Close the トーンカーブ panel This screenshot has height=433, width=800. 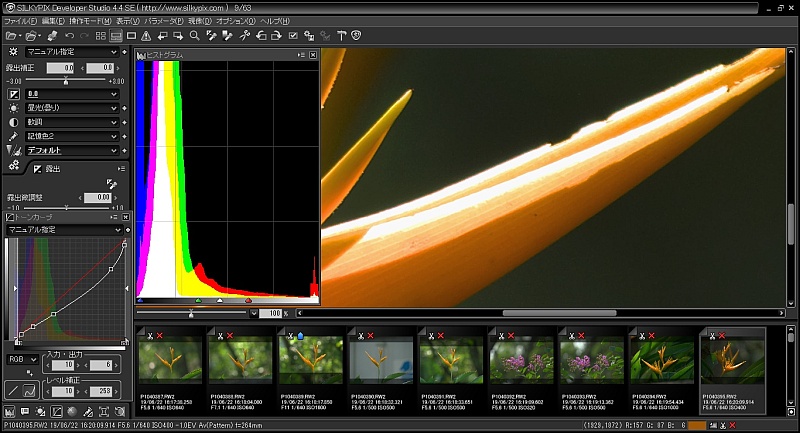point(124,216)
